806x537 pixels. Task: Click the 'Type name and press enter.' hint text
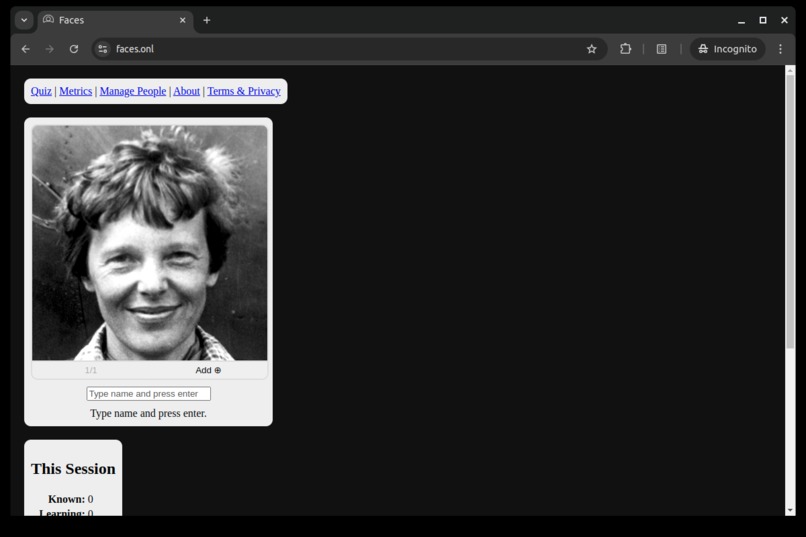pos(149,413)
